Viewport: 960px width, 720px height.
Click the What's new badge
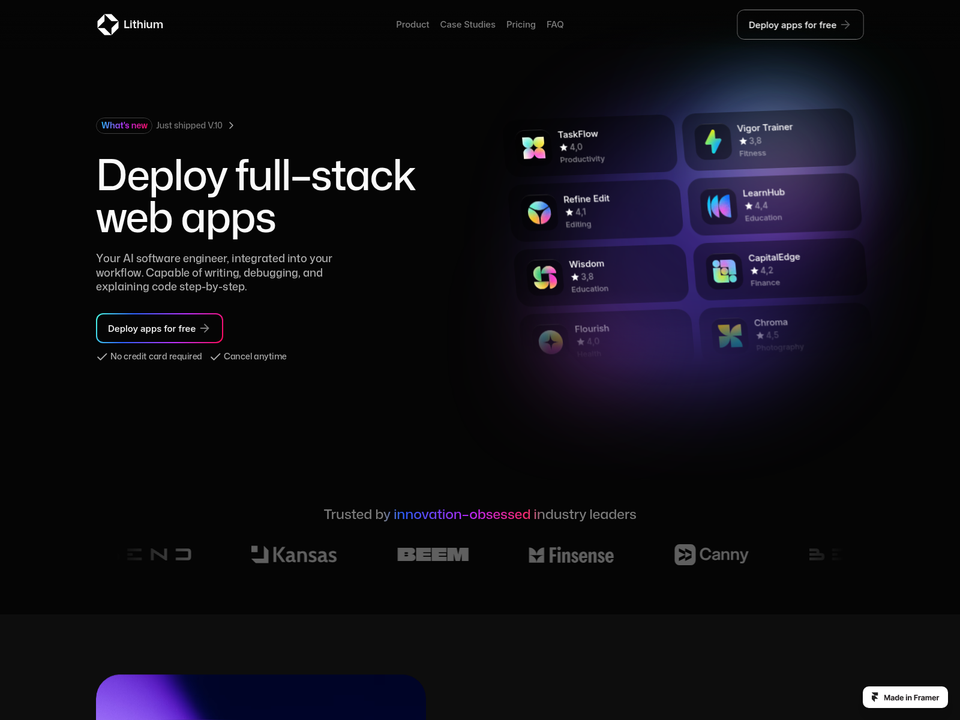(124, 126)
